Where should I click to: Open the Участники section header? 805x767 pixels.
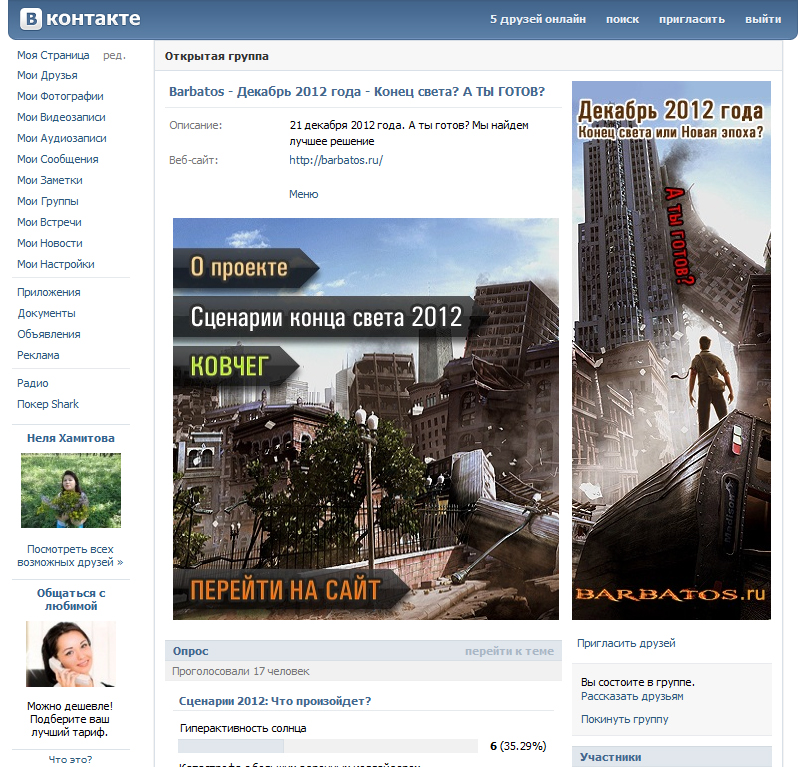pos(672,757)
